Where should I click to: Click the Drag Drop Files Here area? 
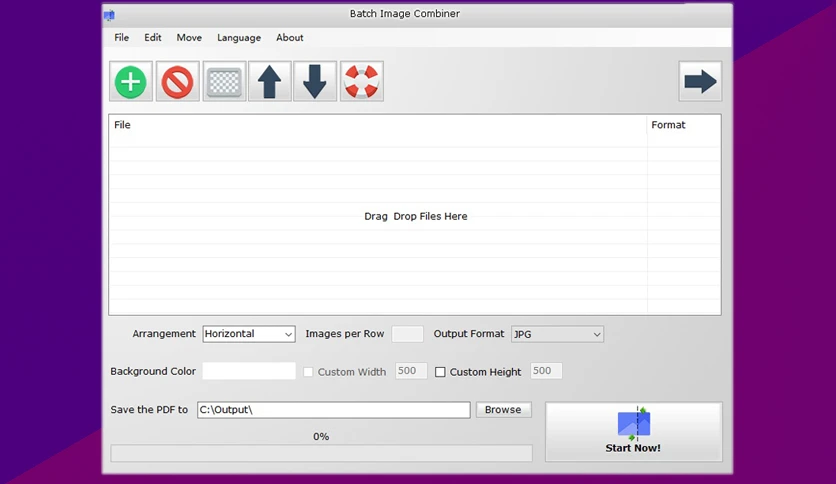(415, 216)
